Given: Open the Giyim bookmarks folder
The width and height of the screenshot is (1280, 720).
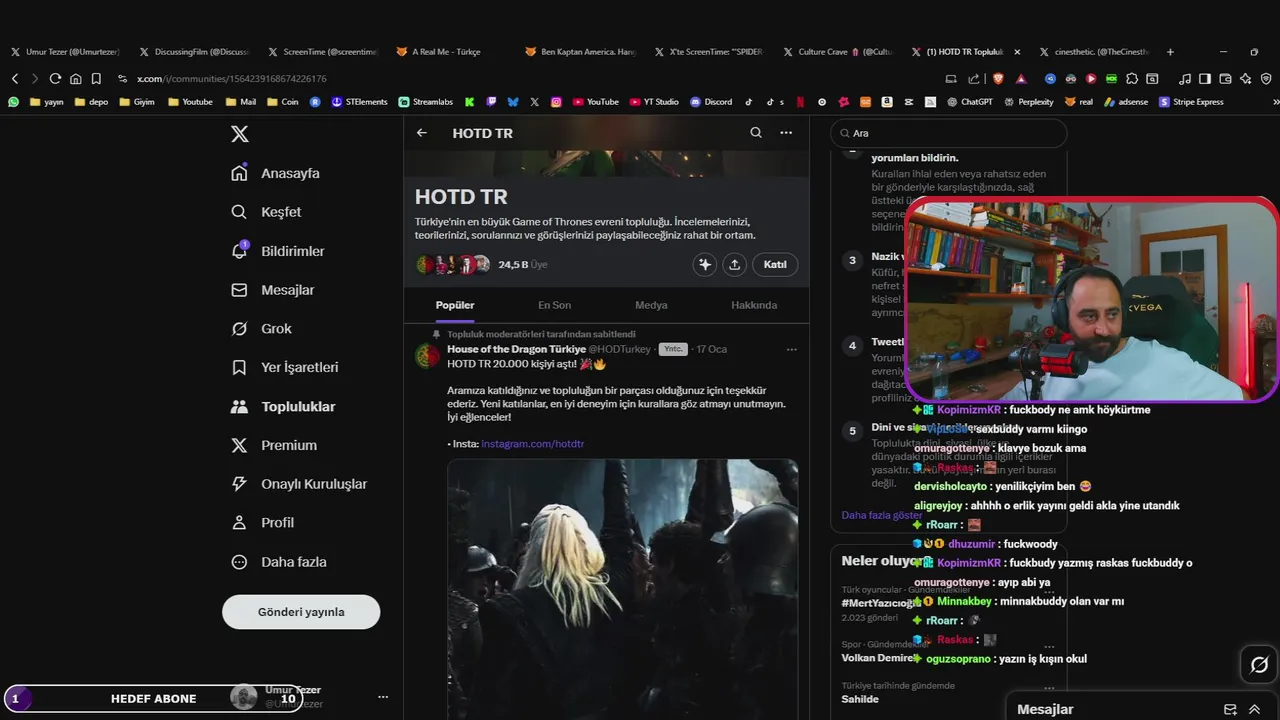Looking at the screenshot, I should [137, 101].
